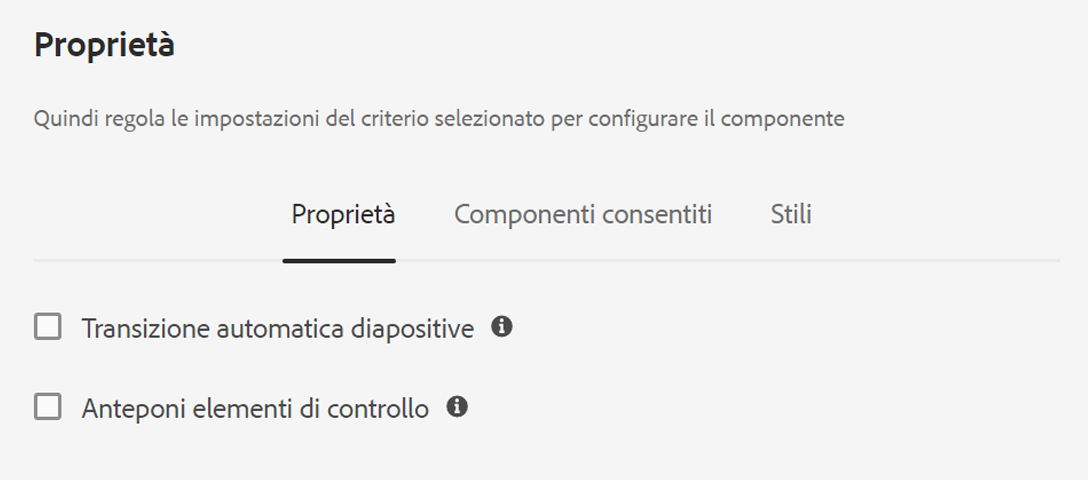View allowed components via Componenti consentiti
The height and width of the screenshot is (480, 1088).
point(583,214)
